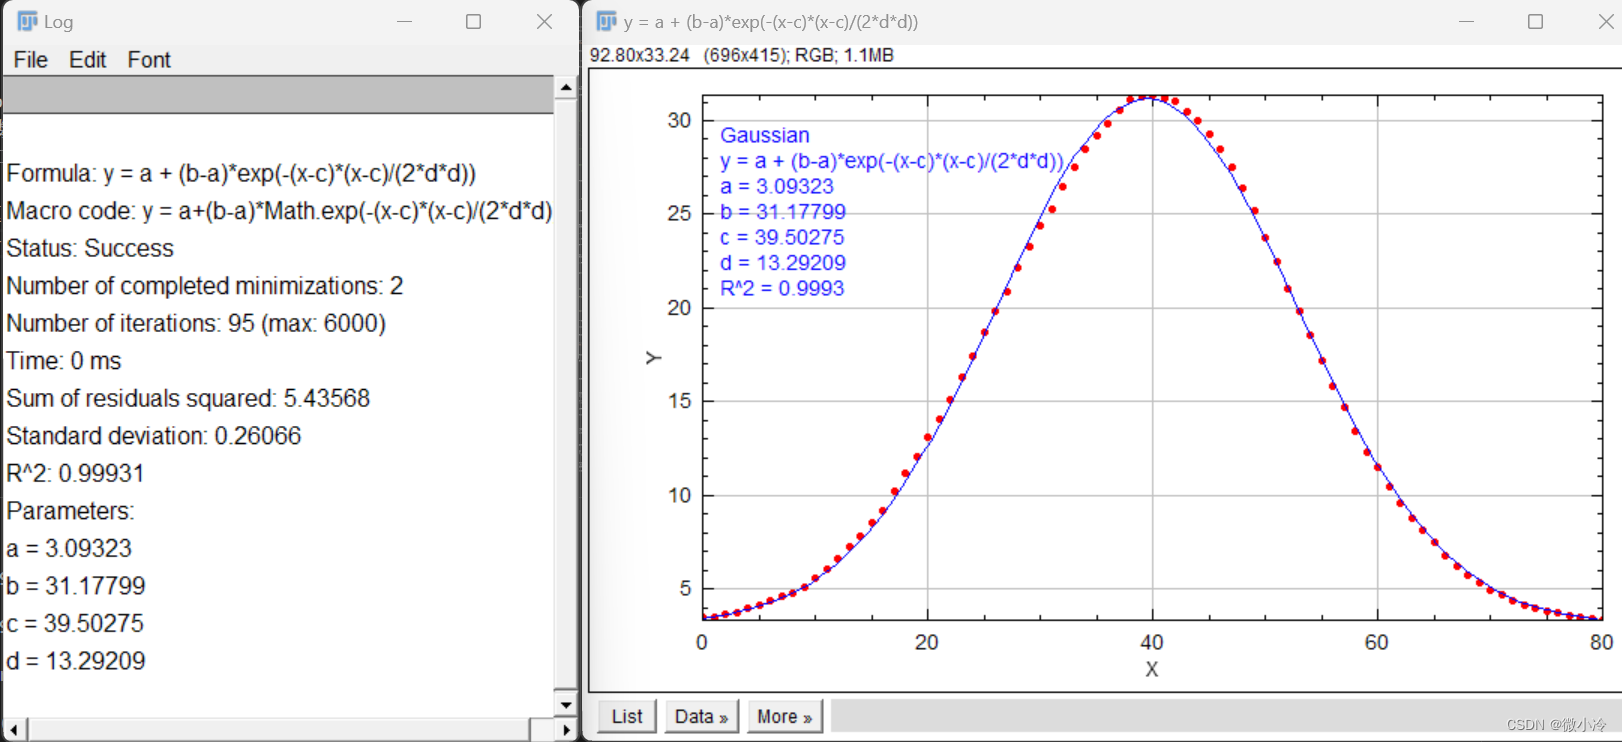Click the plot status line '92.80x33.24 (696x415)'
Viewport: 1622px width, 742px height.
click(742, 55)
